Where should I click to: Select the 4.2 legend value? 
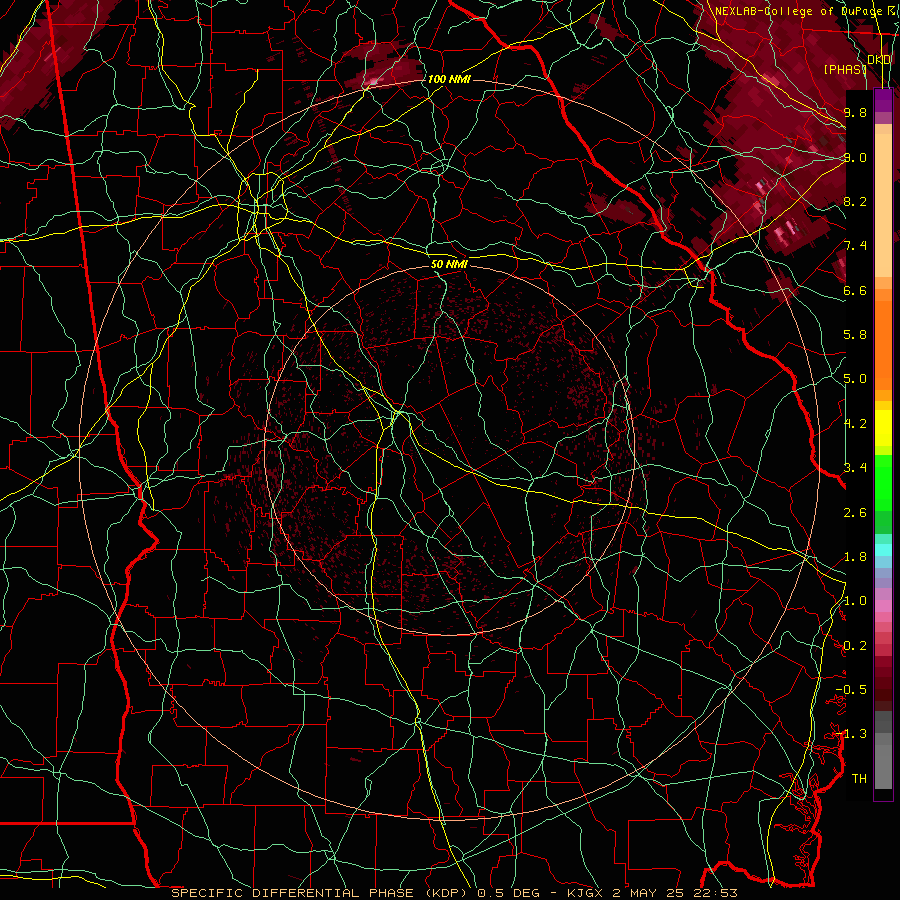point(855,424)
